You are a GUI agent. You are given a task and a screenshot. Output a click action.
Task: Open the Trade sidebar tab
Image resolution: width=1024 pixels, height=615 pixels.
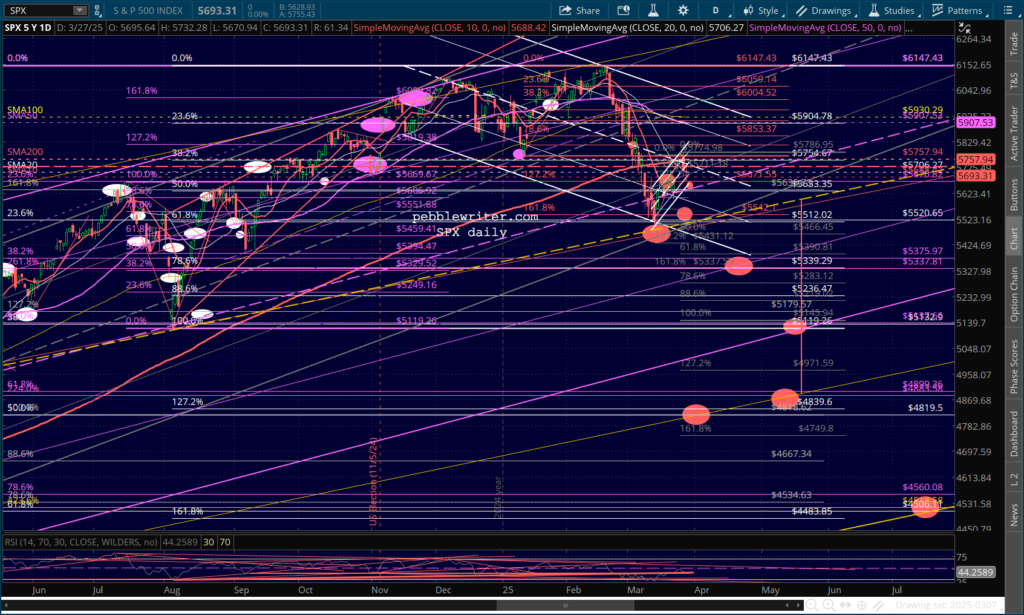click(x=1014, y=42)
